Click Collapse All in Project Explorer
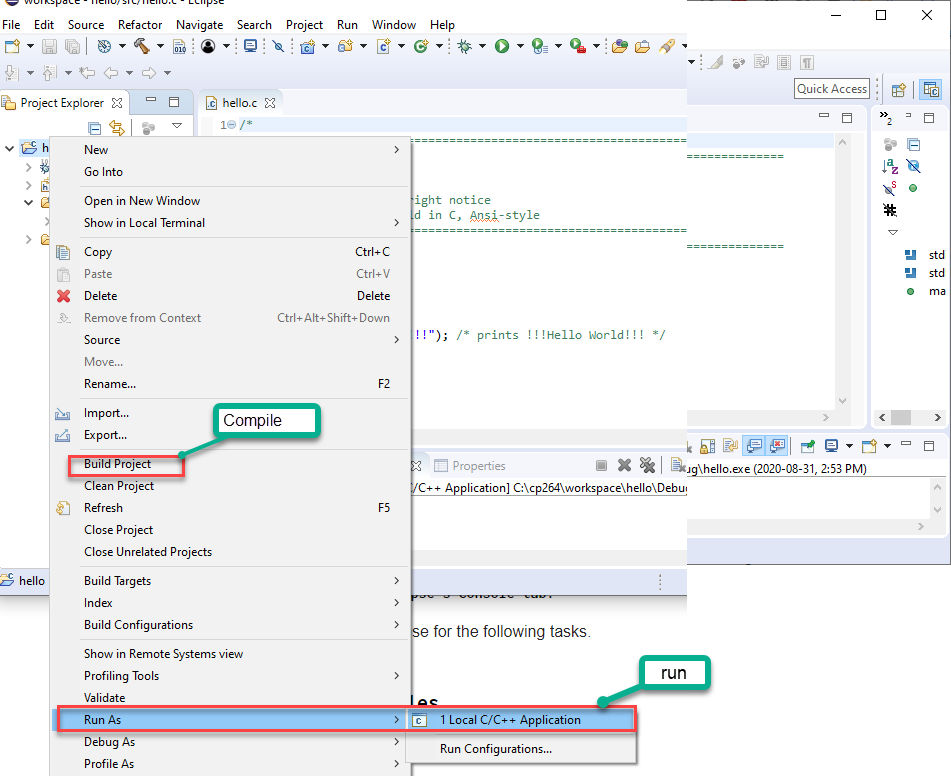Screen dimensions: 951x776 pos(95,128)
